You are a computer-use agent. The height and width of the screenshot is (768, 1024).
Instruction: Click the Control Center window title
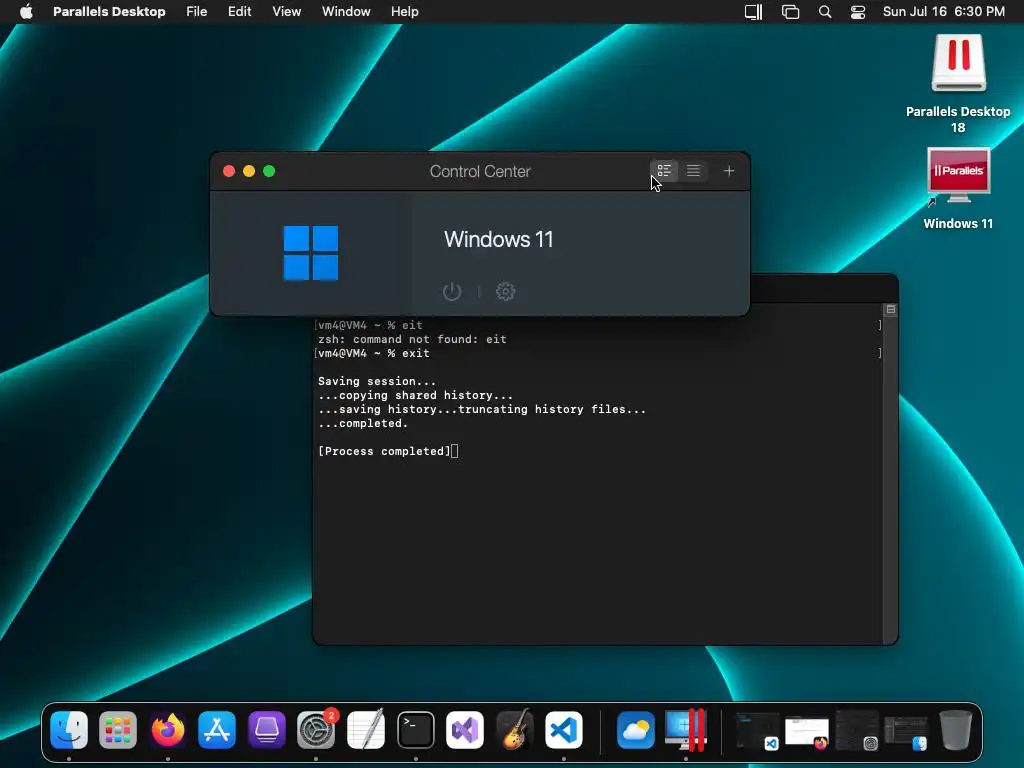[480, 171]
